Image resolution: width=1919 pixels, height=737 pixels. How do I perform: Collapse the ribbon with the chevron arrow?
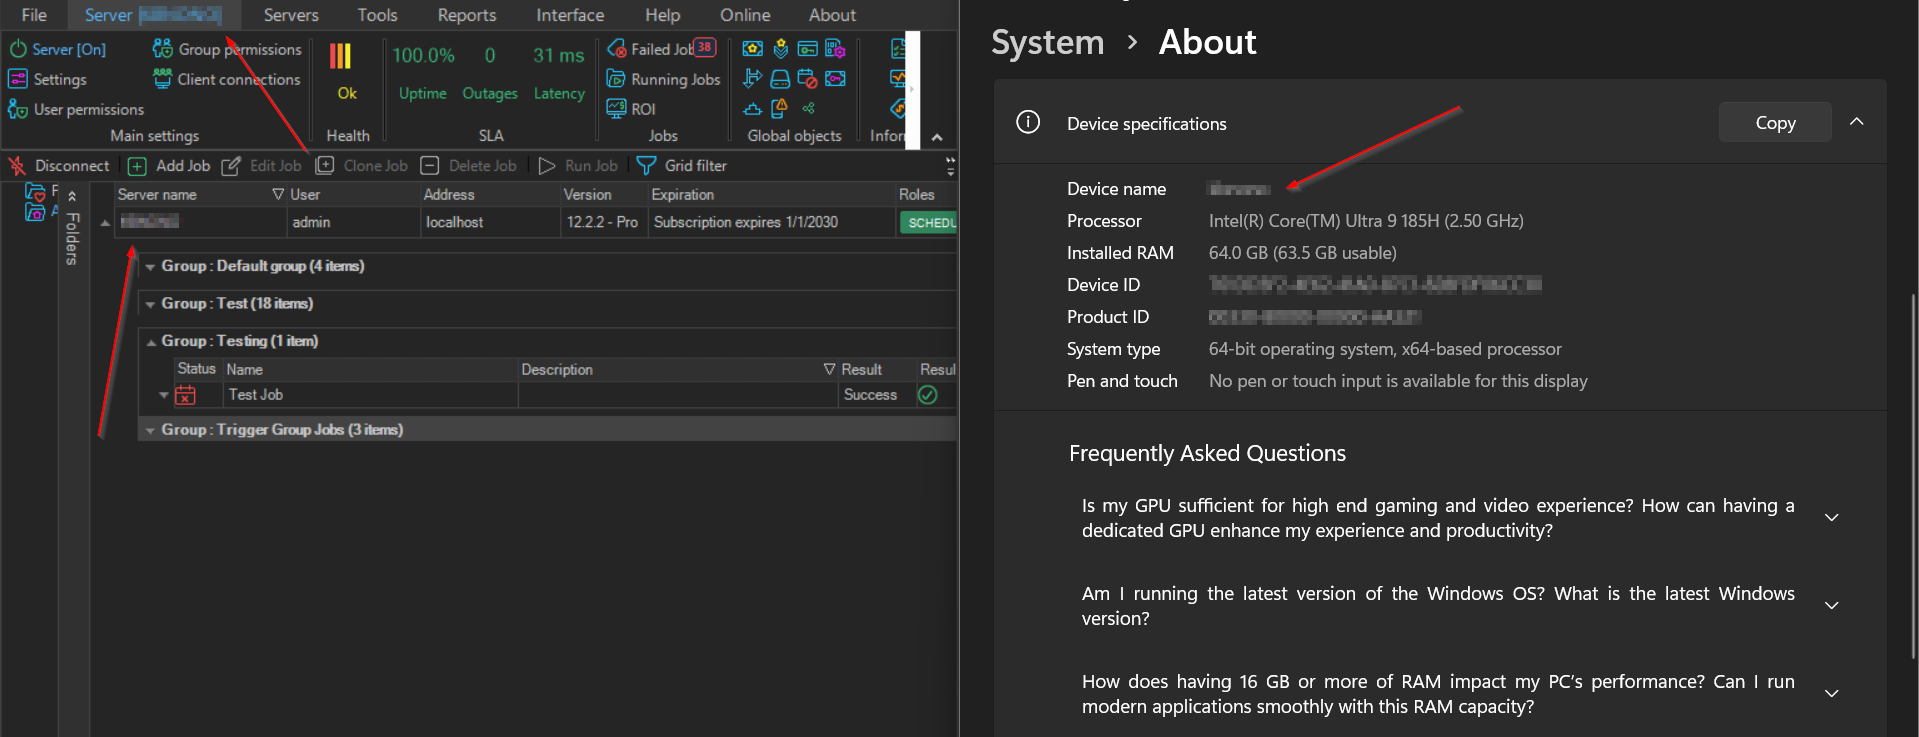(x=937, y=137)
